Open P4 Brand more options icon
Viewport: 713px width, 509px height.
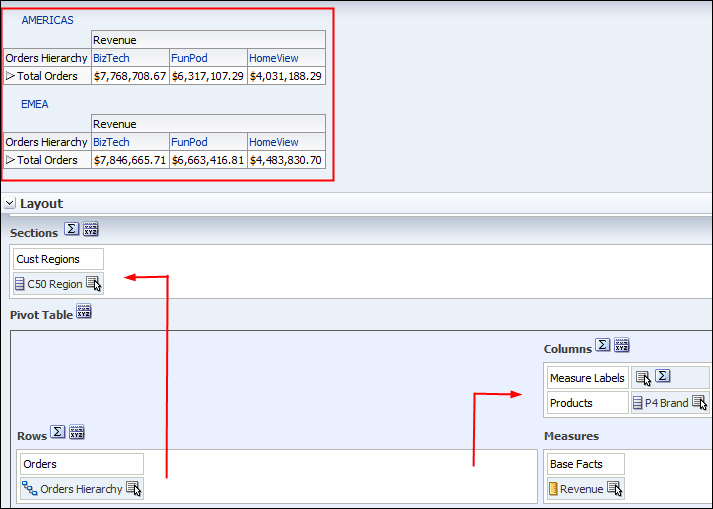tap(699, 403)
